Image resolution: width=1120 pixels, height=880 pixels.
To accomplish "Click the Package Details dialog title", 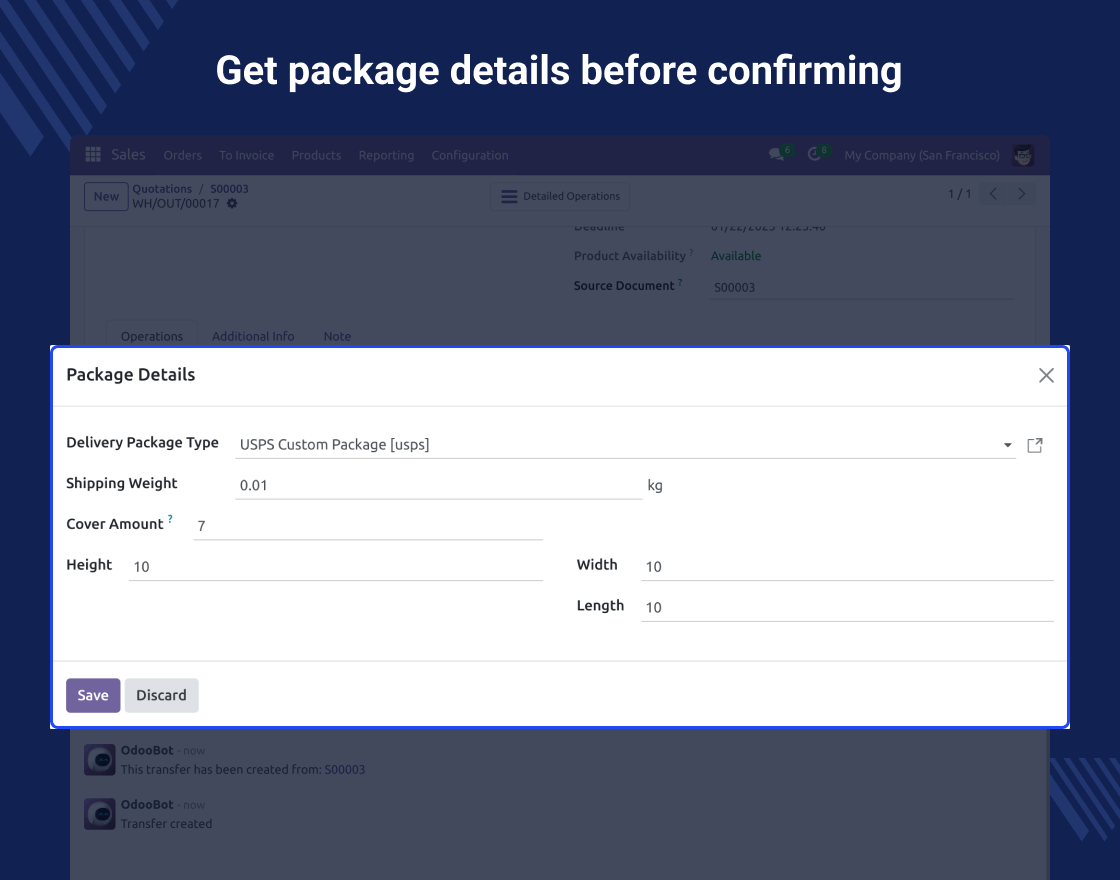I will point(131,374).
